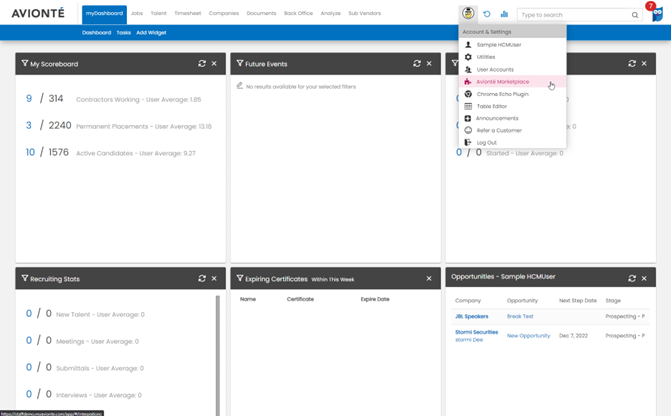Click the 9 Contractors Working count
This screenshot has height=416, width=671.
(29, 98)
